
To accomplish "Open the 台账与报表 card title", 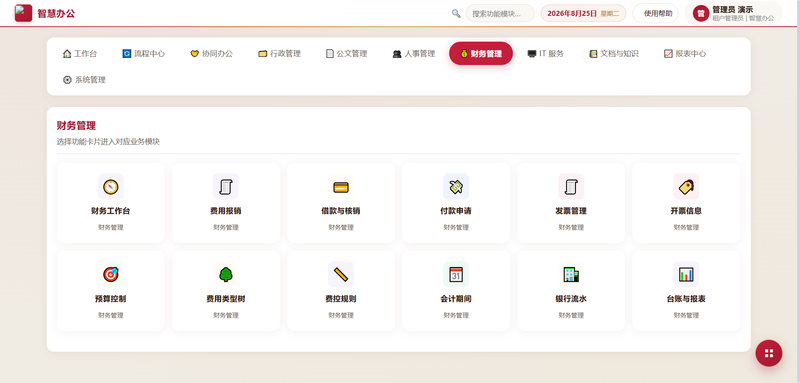I will [x=686, y=299].
